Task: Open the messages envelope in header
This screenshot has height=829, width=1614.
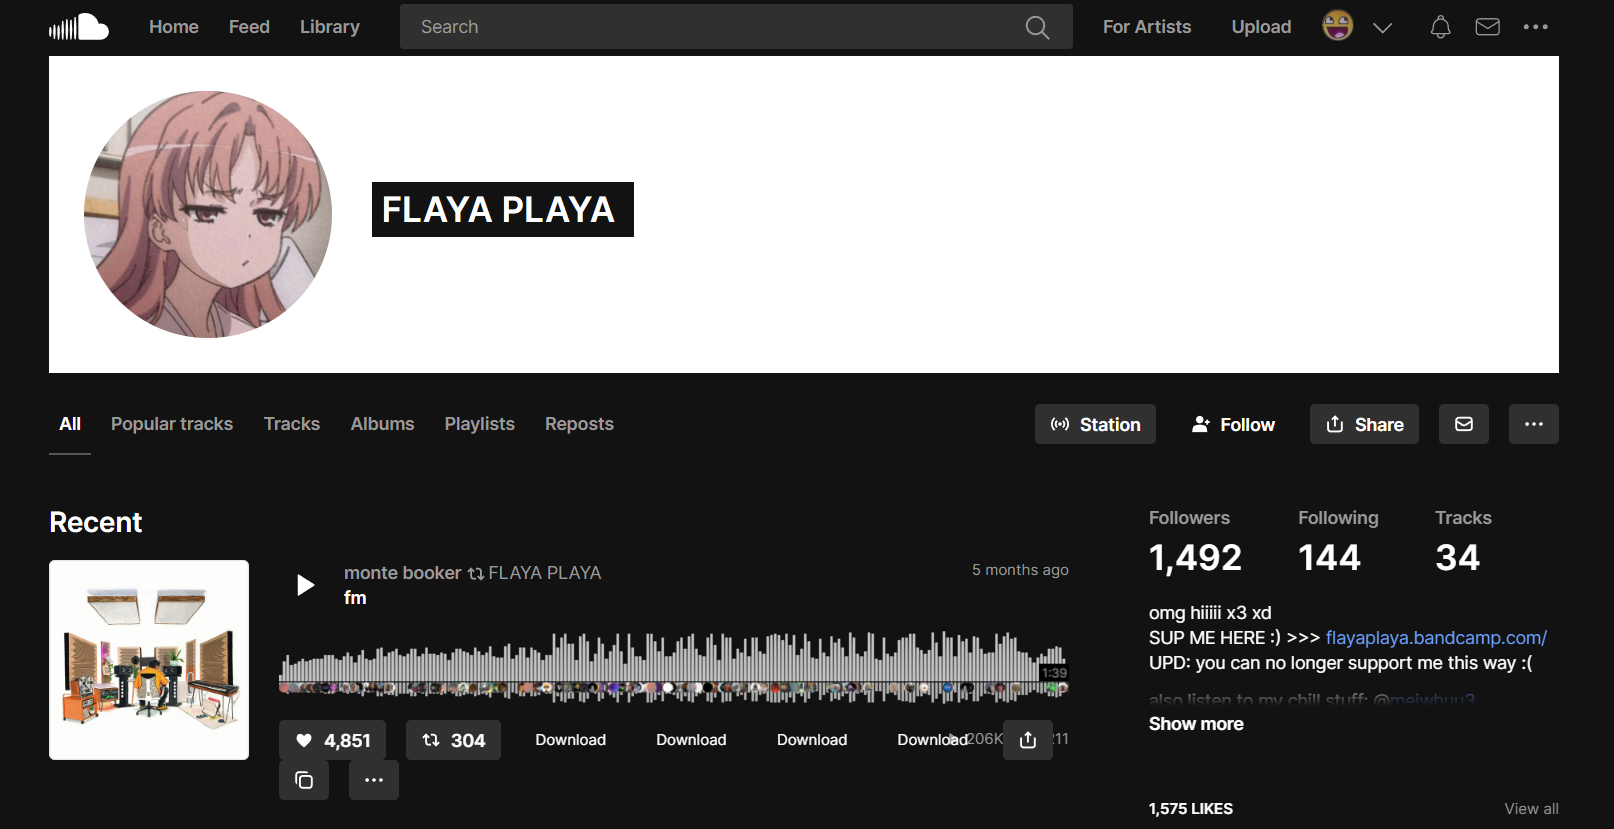Action: tap(1488, 27)
